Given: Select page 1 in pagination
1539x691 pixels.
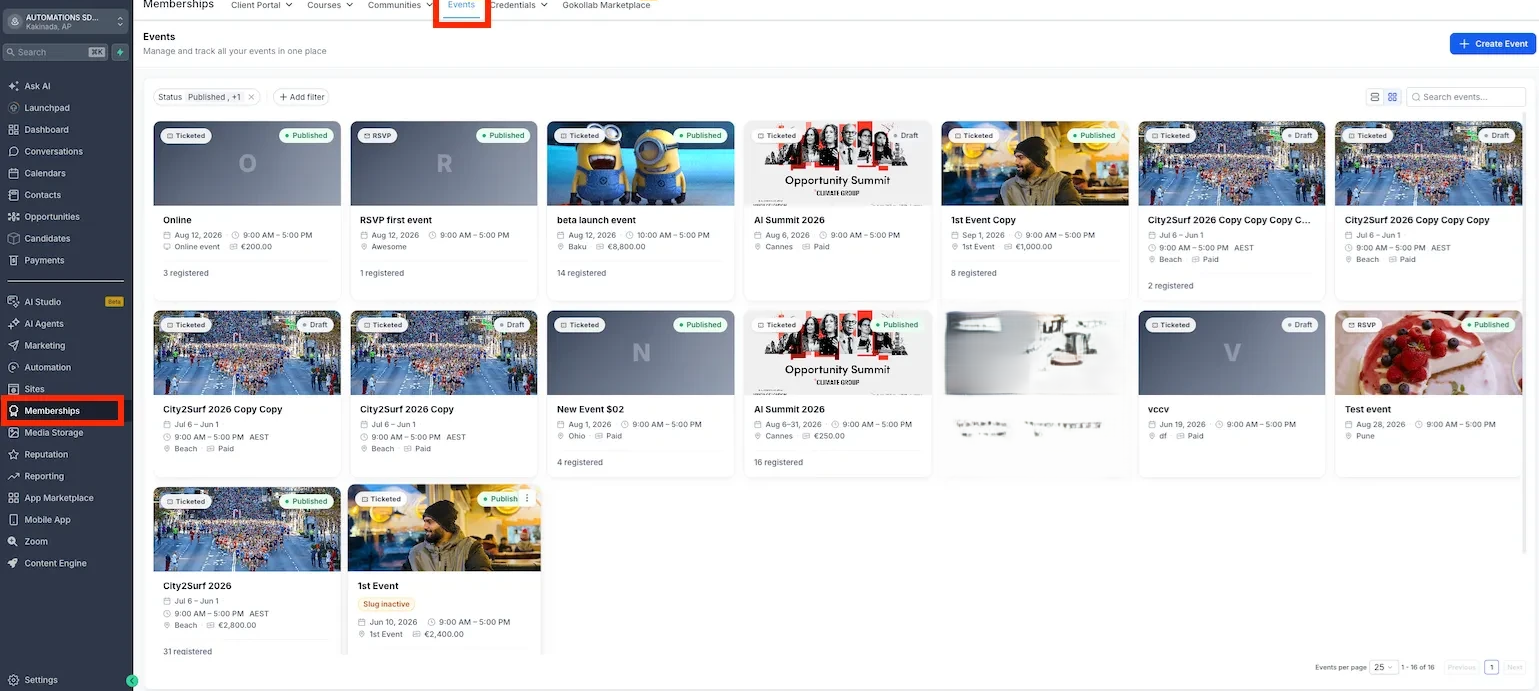Looking at the screenshot, I should [x=1491, y=667].
